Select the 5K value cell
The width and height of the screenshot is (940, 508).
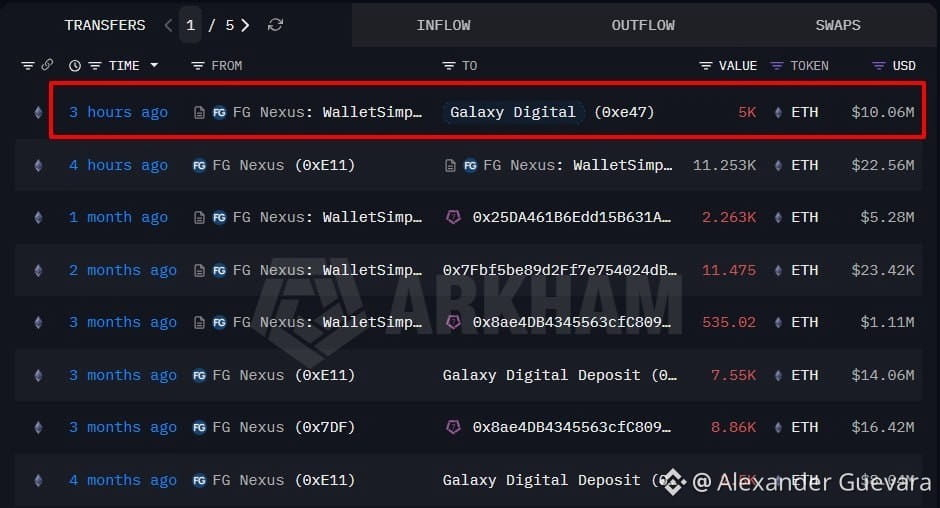(747, 112)
